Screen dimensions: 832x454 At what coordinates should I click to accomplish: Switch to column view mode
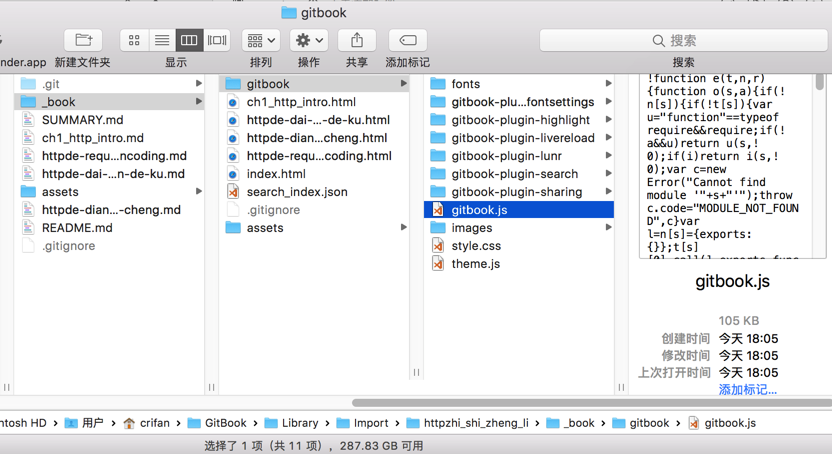(189, 40)
